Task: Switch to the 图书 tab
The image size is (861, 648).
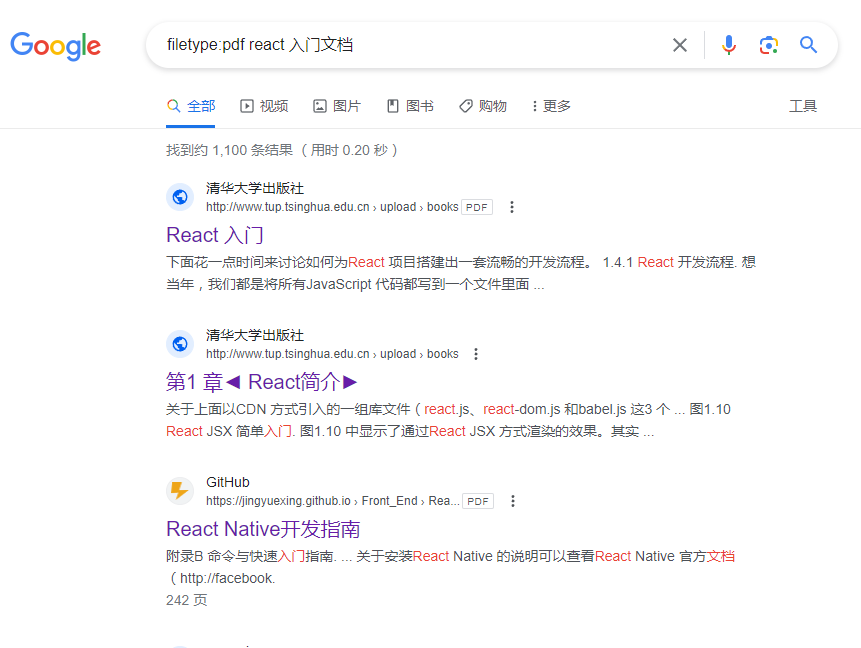Action: (x=410, y=106)
